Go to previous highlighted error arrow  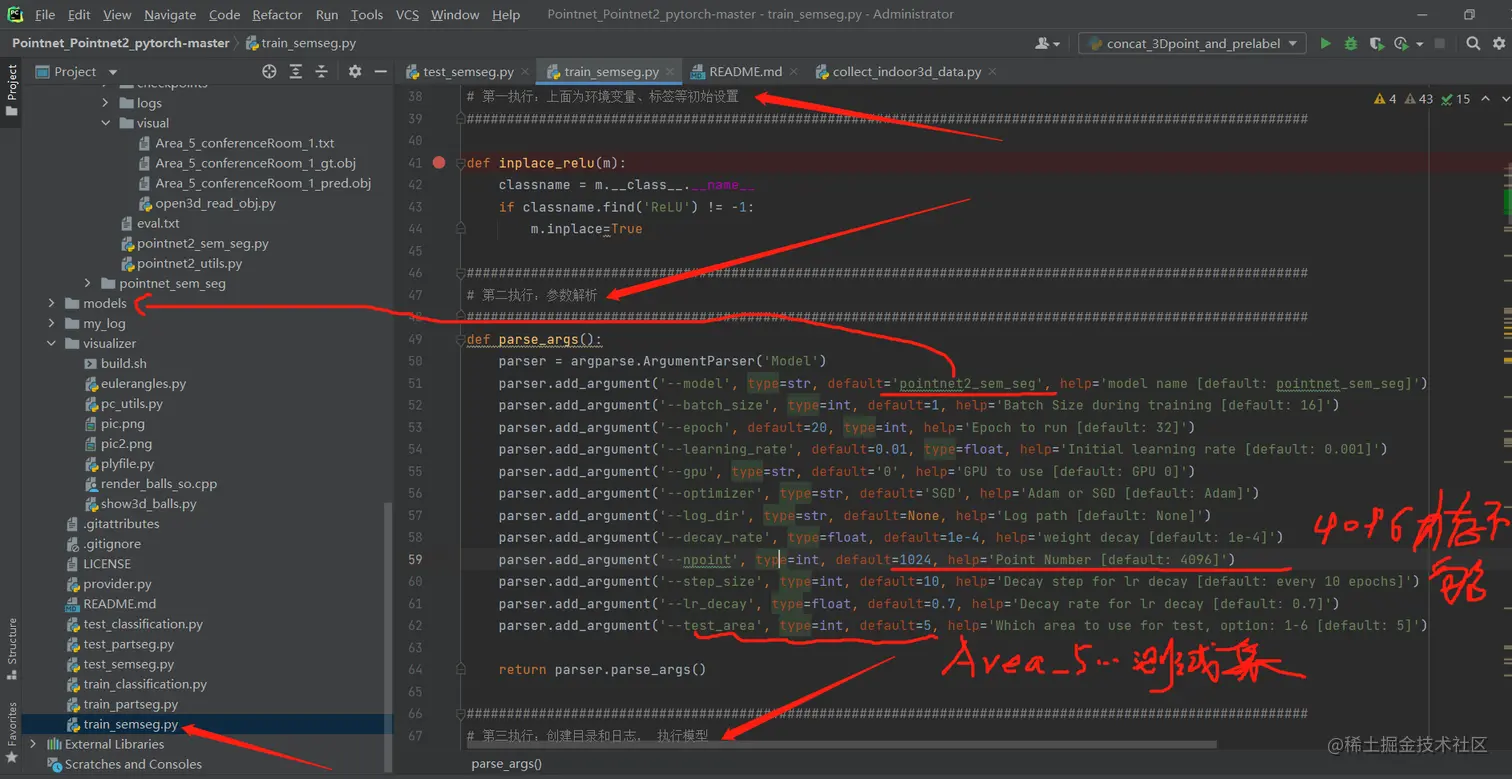point(1486,99)
